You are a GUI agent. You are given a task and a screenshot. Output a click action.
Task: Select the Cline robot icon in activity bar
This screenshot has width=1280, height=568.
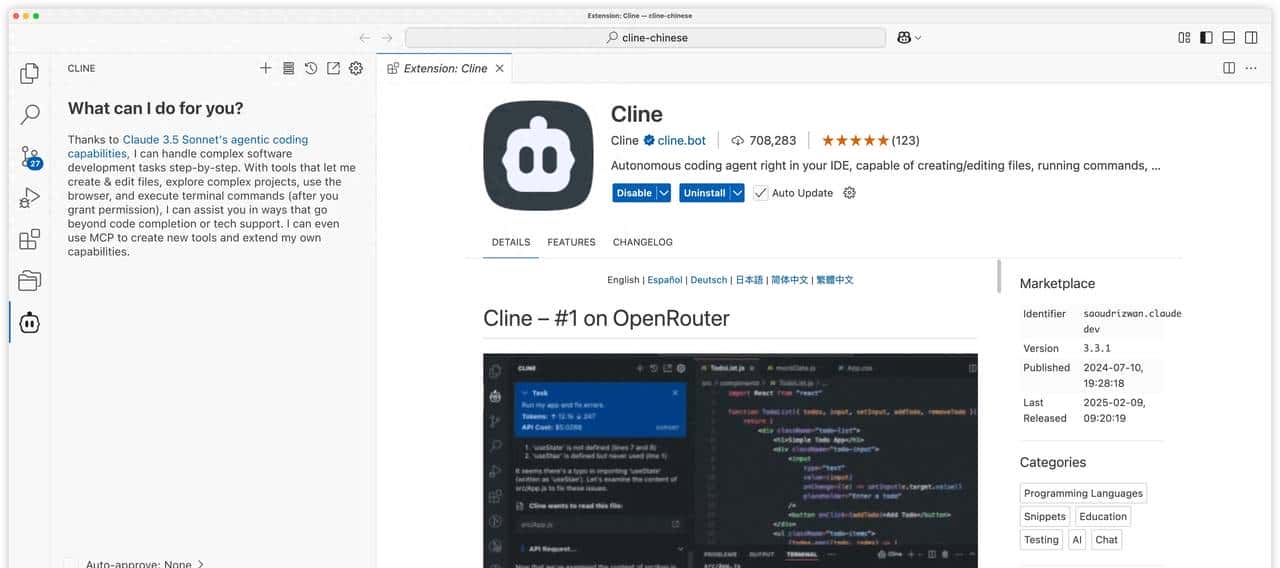30,322
